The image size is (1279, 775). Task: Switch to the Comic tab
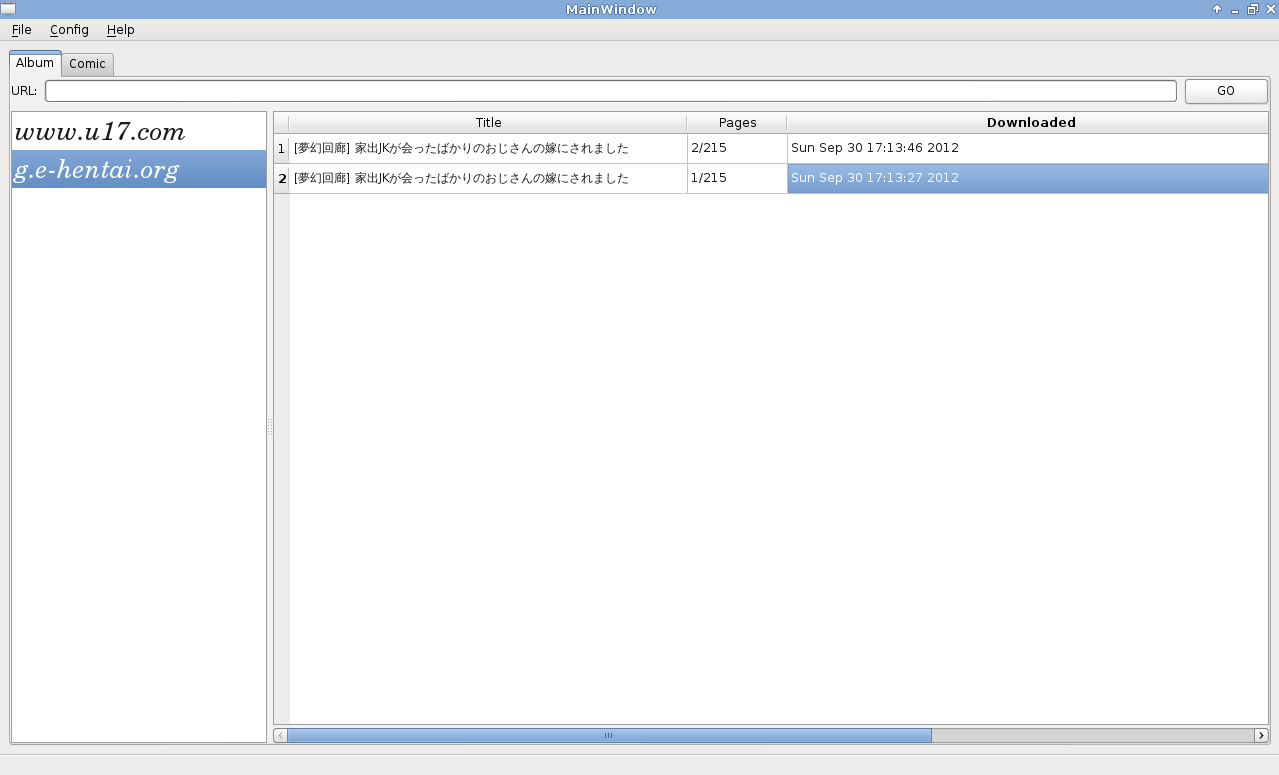click(87, 64)
